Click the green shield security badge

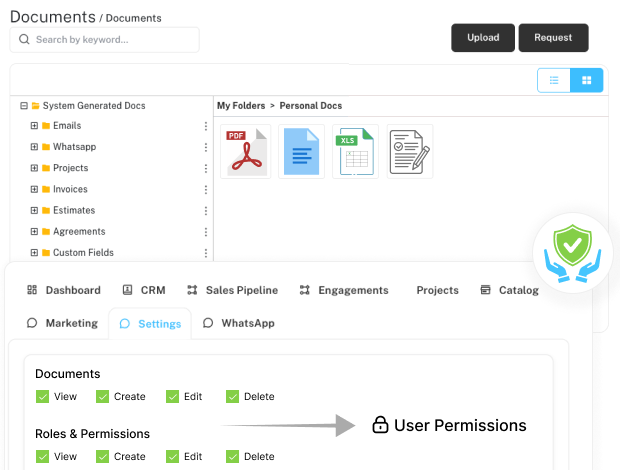(x=573, y=253)
